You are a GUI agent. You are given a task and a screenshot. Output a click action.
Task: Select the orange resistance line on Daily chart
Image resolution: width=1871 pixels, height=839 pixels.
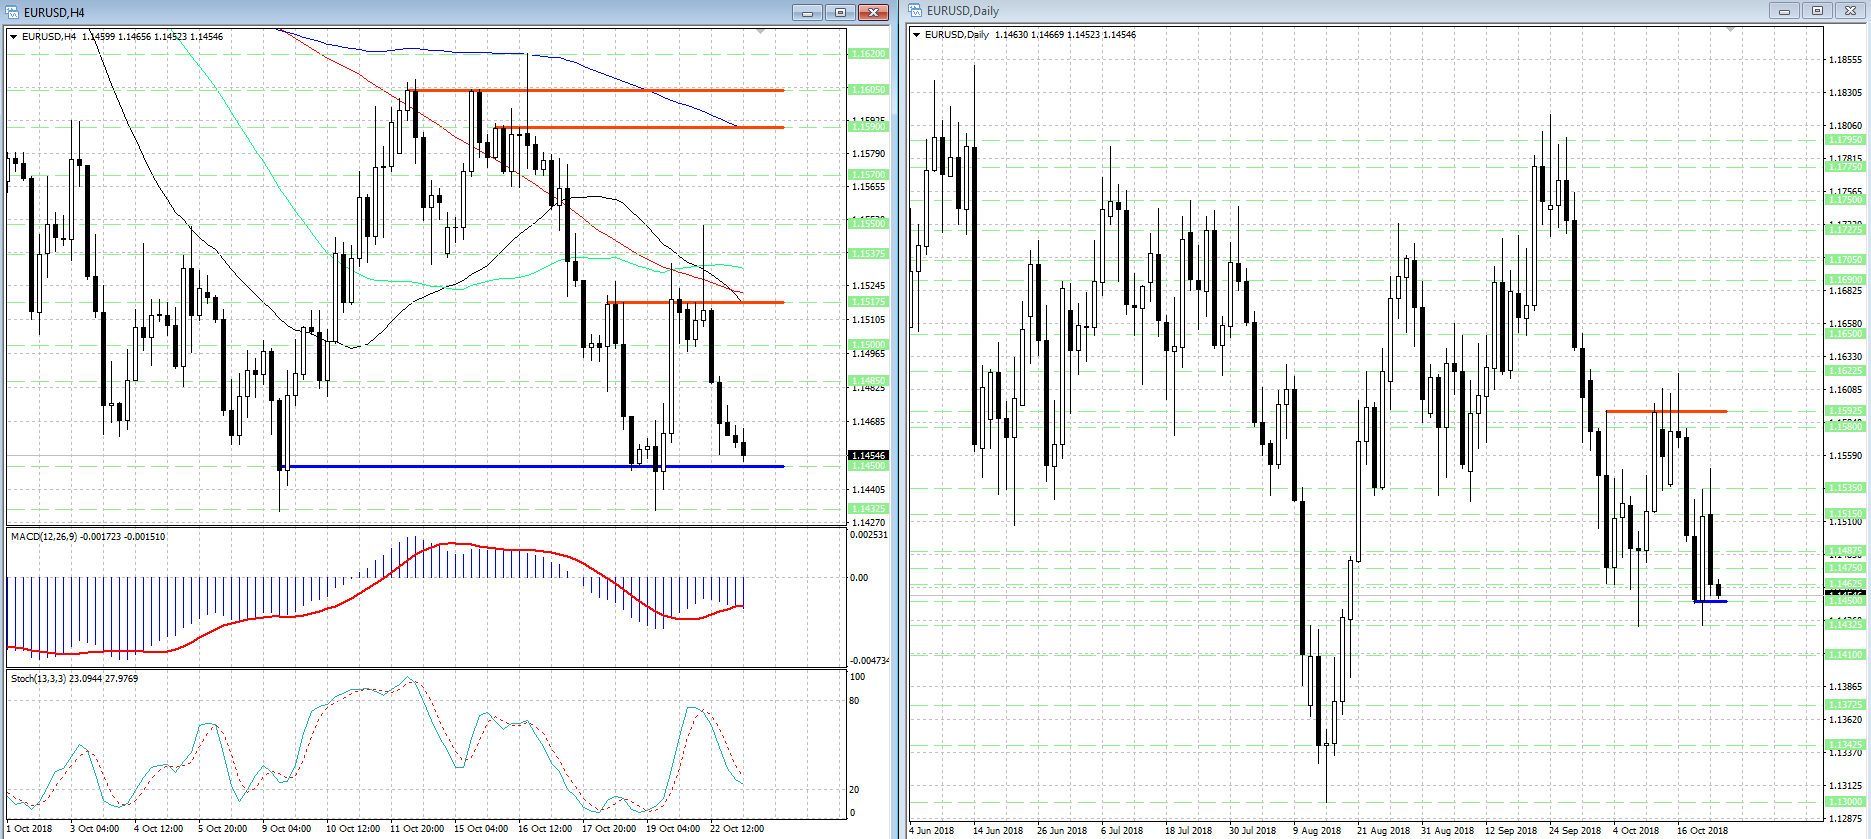point(1666,411)
